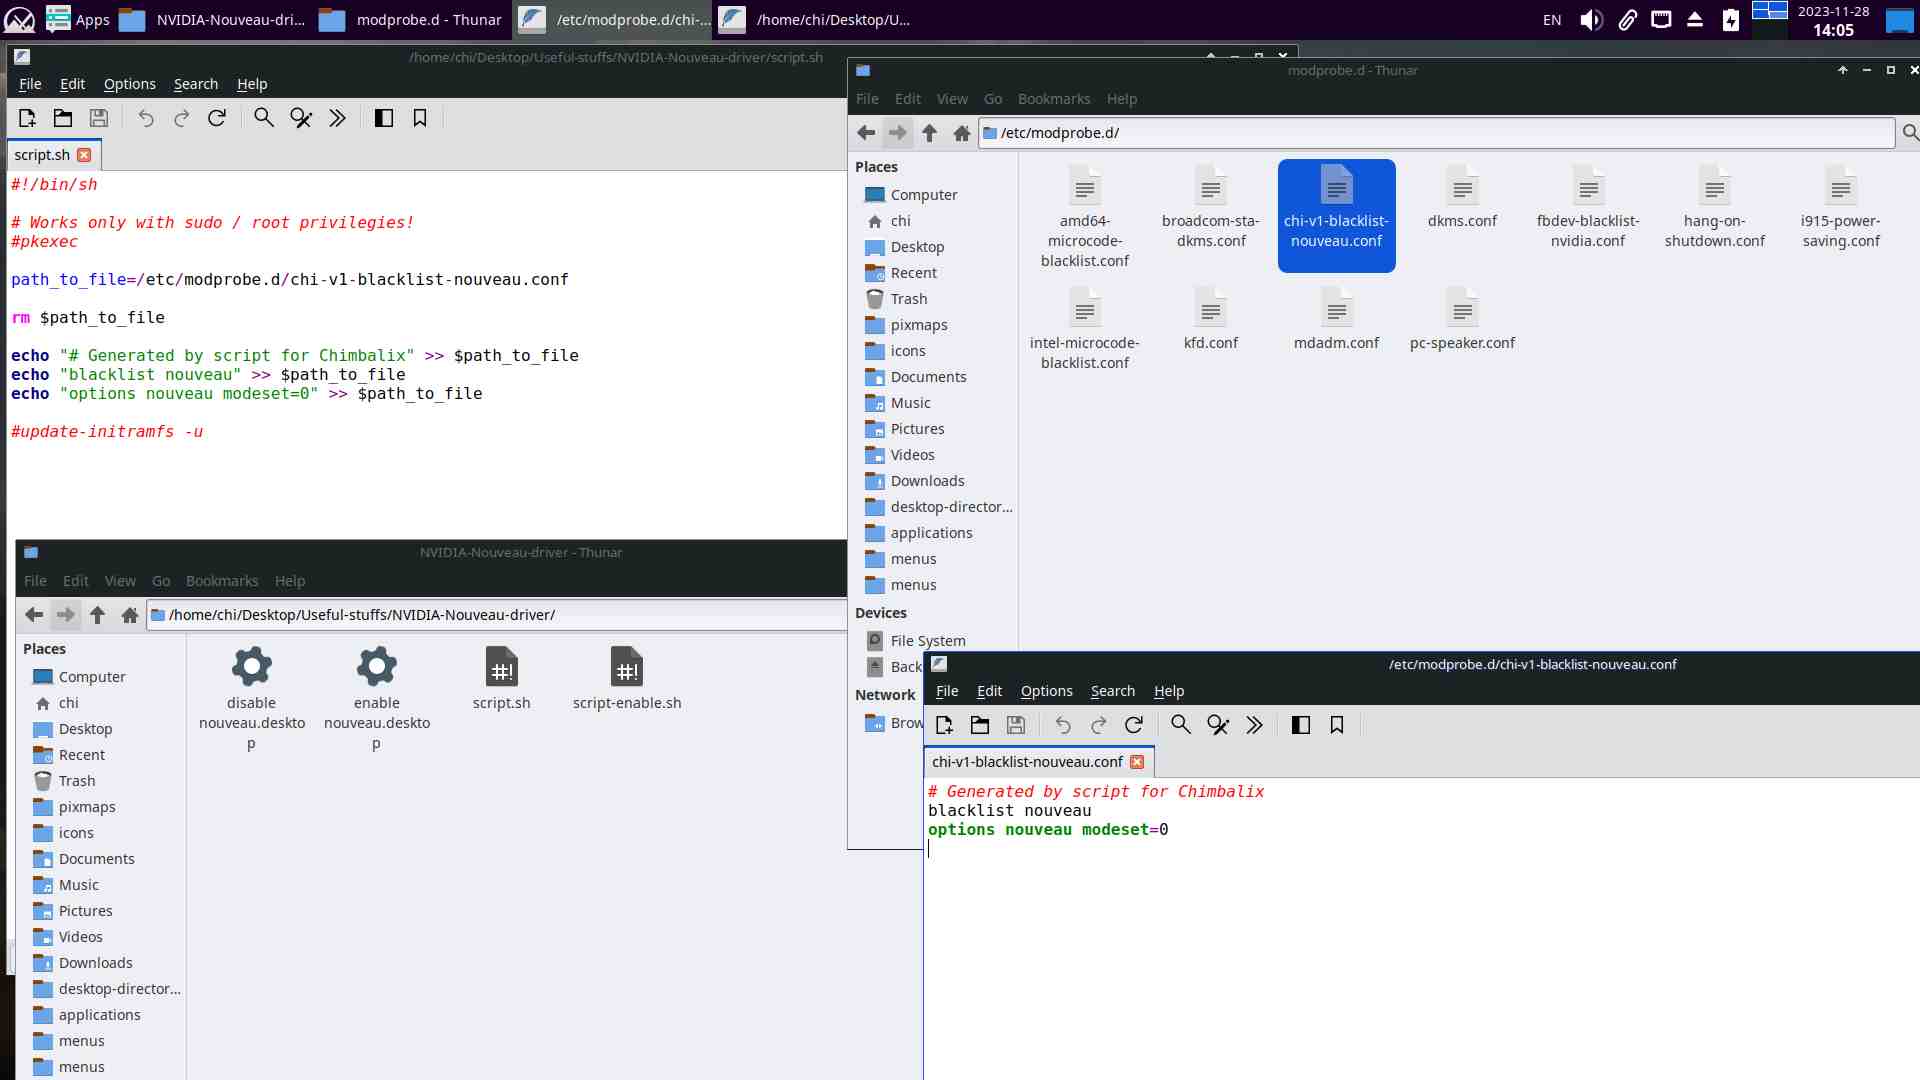Expand more toolbar items chevron in the script.sh editor
The height and width of the screenshot is (1080, 1920).
point(337,118)
